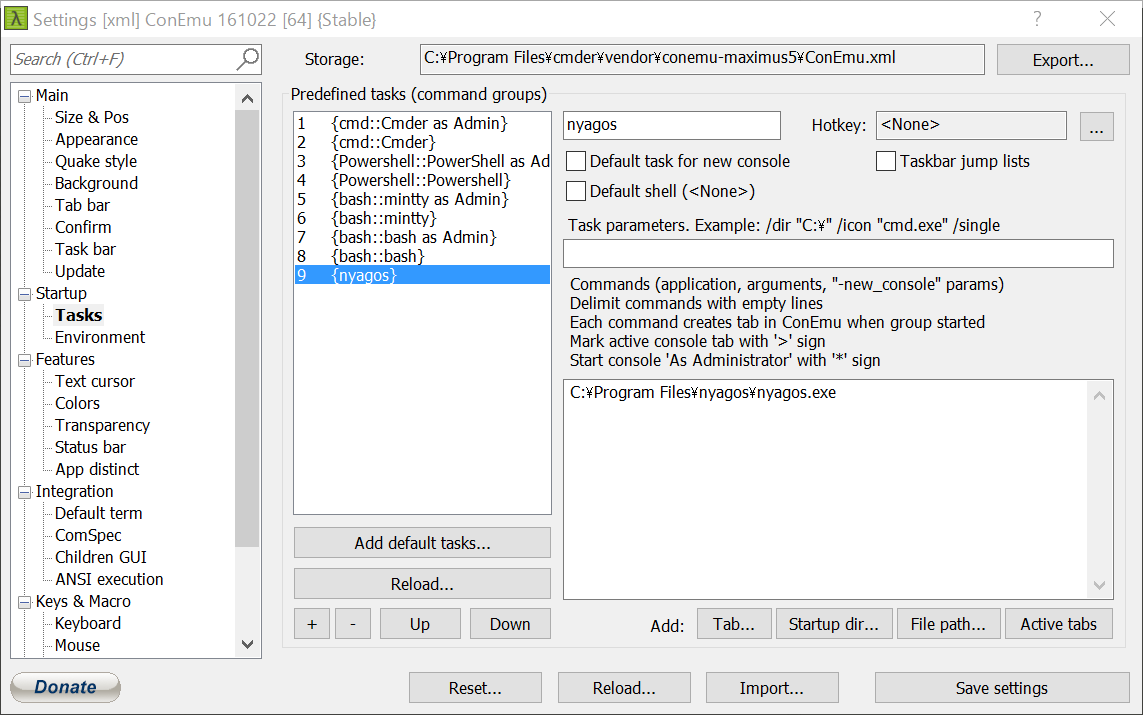Click tree scrollbar up arrow
The width and height of the screenshot is (1143, 715).
point(247,98)
